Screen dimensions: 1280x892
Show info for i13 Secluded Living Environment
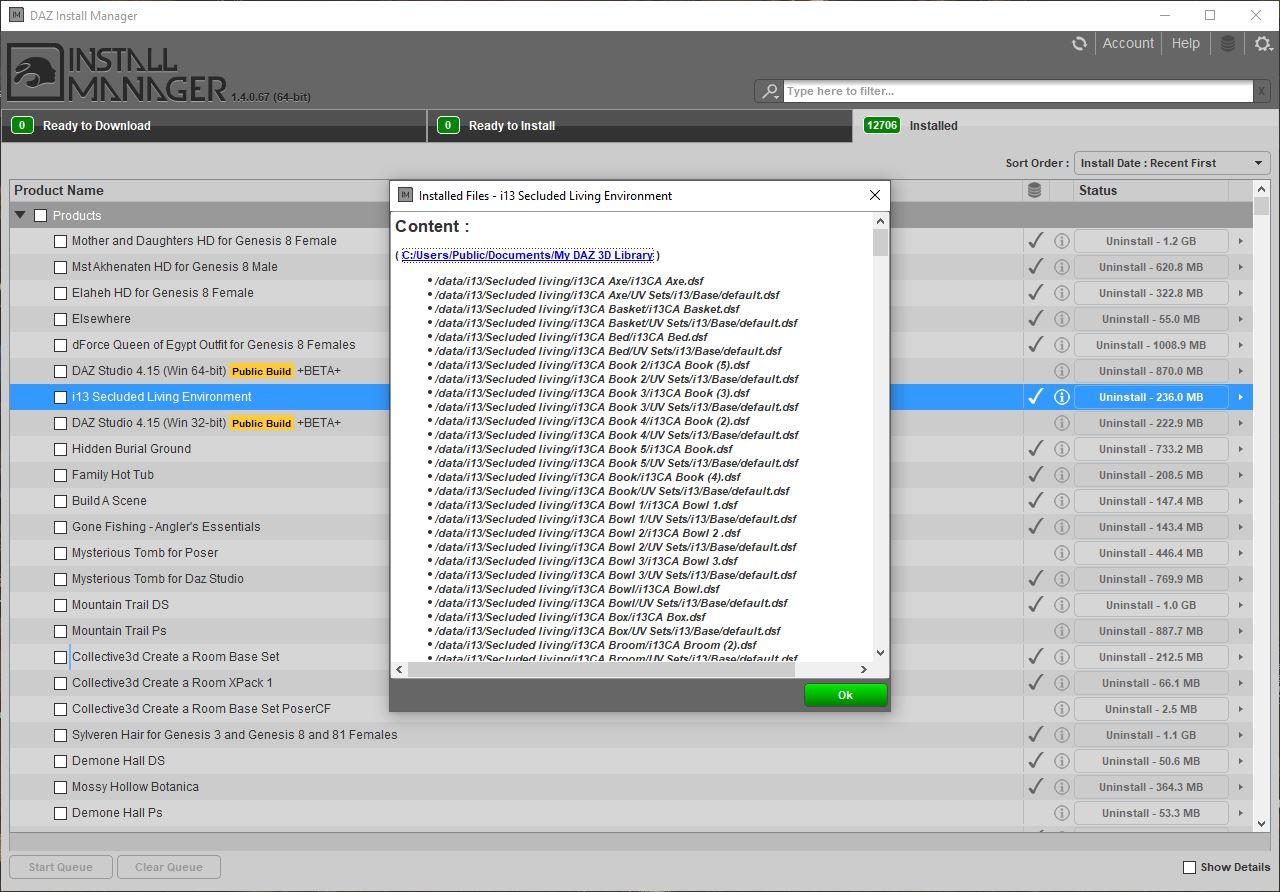click(1062, 397)
